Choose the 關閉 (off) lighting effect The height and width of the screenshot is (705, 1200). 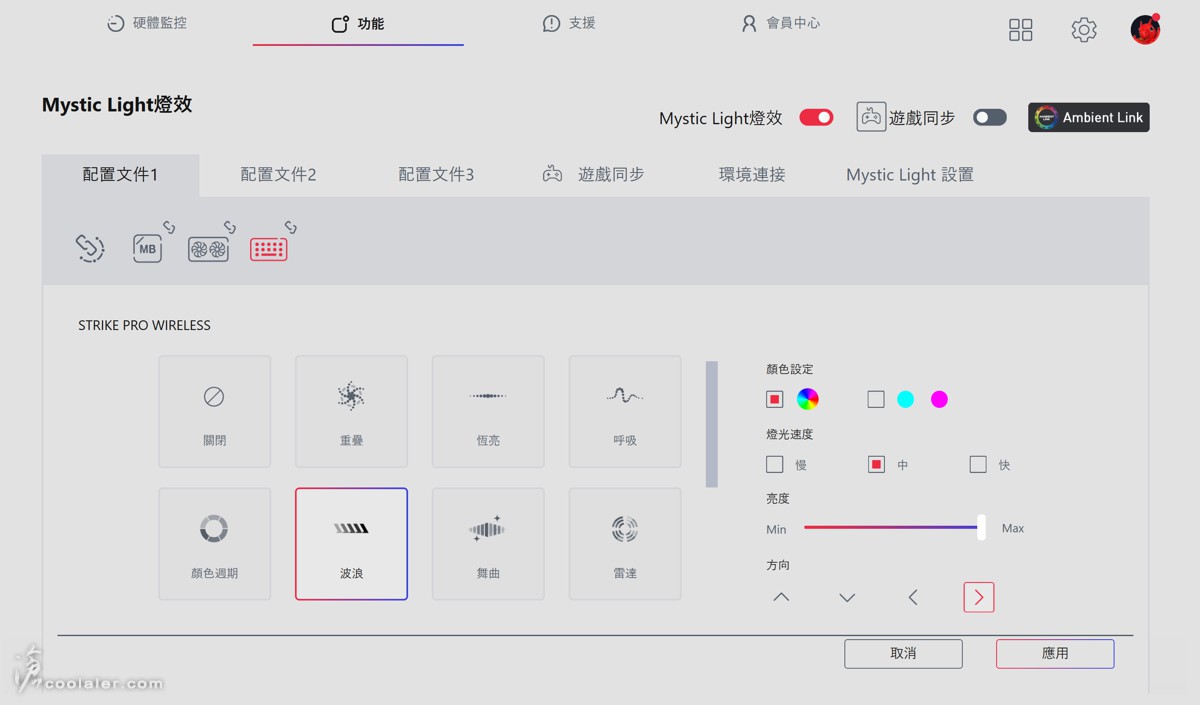(x=214, y=411)
